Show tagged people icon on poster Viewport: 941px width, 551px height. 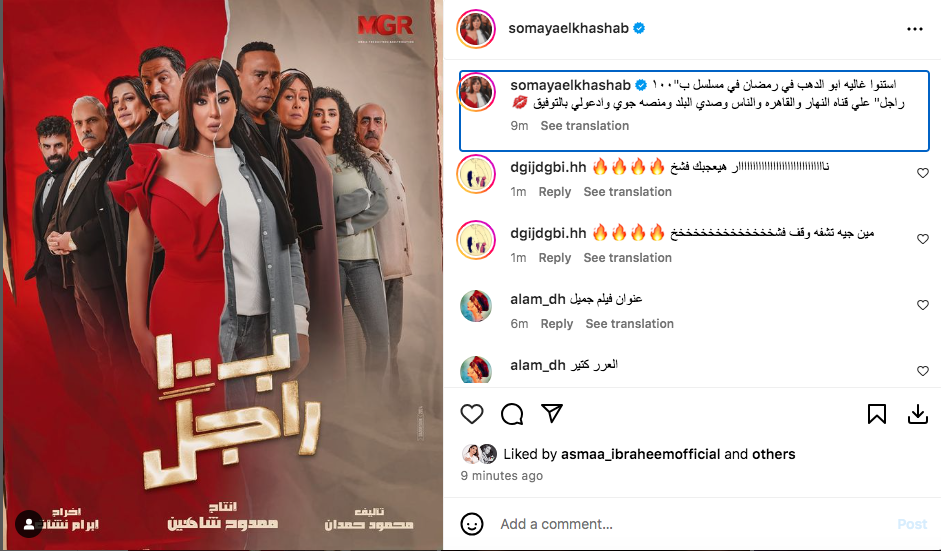pos(28,524)
